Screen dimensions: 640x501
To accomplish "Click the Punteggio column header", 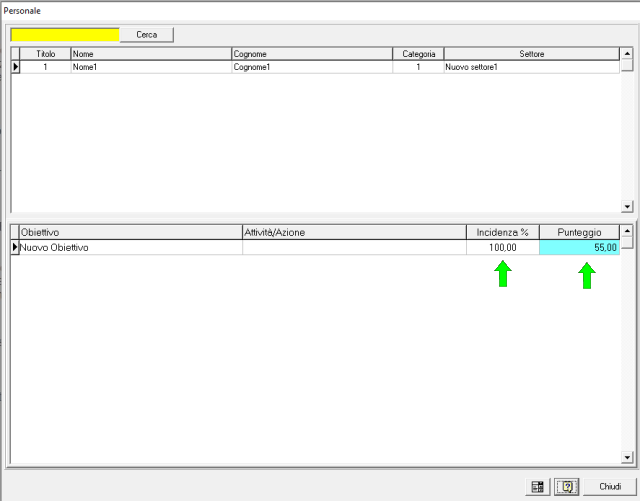I will point(579,232).
